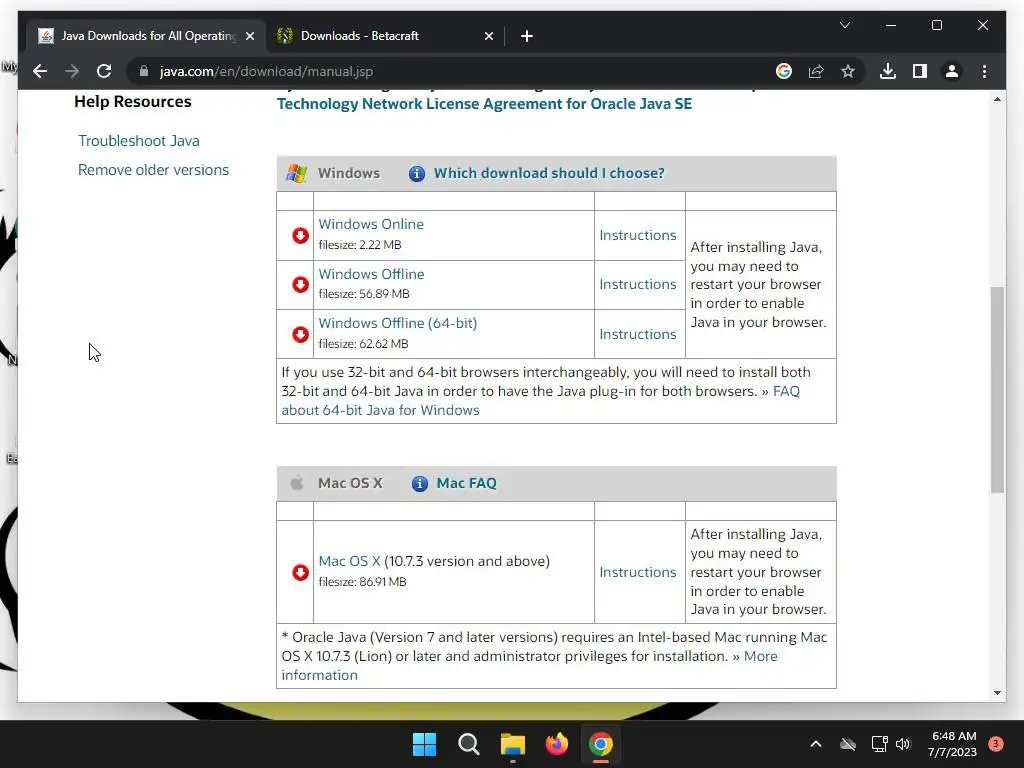This screenshot has height=768, width=1024.
Task: Open Instructions for Windows Offline (64-bit)
Action: click(637, 334)
